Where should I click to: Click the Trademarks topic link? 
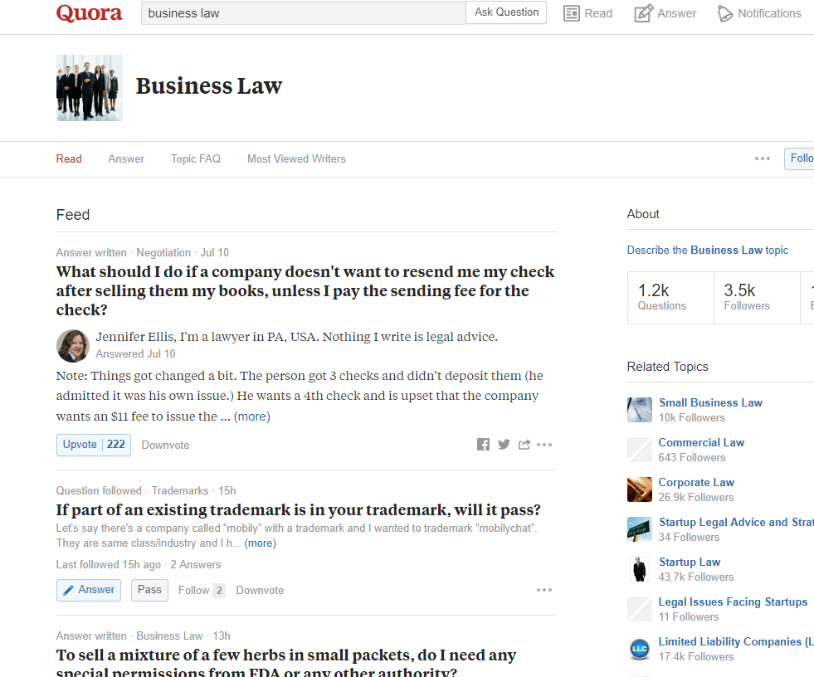(x=180, y=491)
